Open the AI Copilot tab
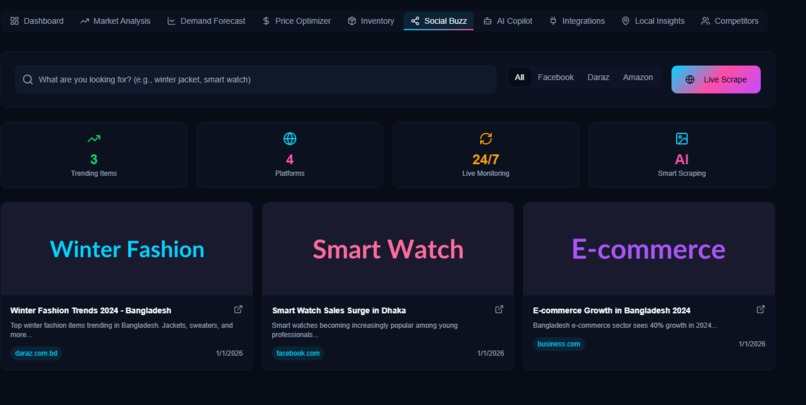This screenshot has width=806, height=405. [x=508, y=21]
